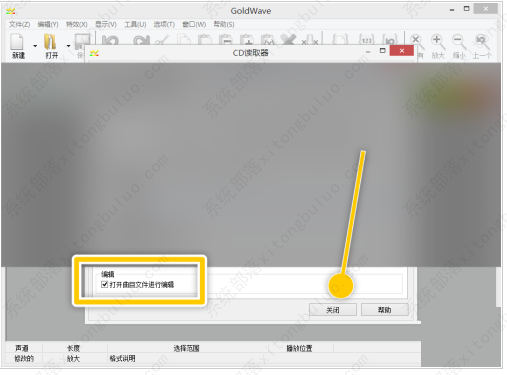
Task: Click the 缩小 zoom out magnifier
Action: click(x=459, y=42)
